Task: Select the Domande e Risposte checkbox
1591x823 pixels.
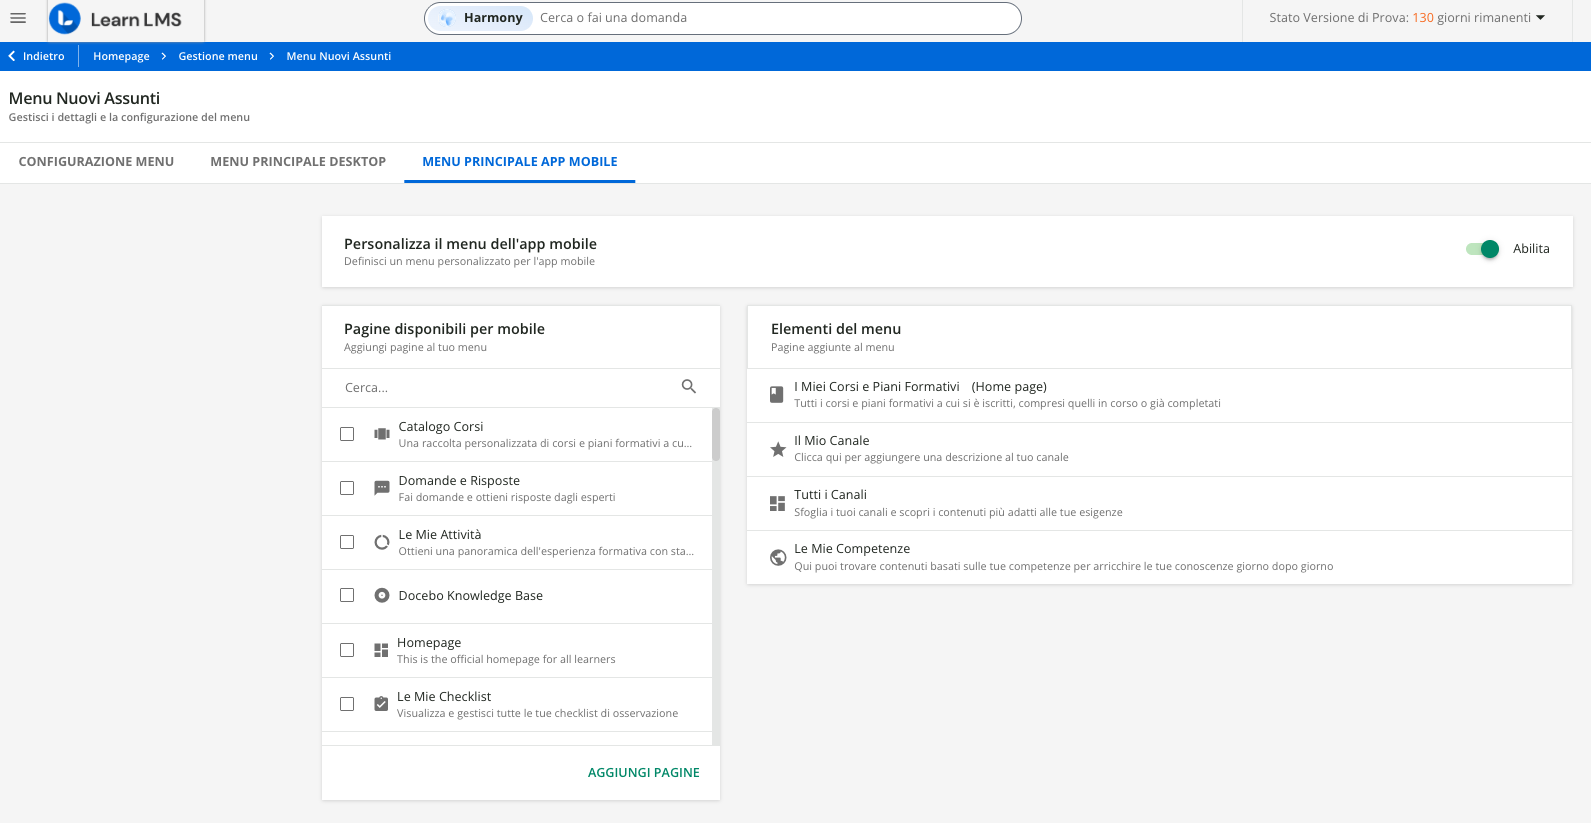Action: click(x=347, y=488)
